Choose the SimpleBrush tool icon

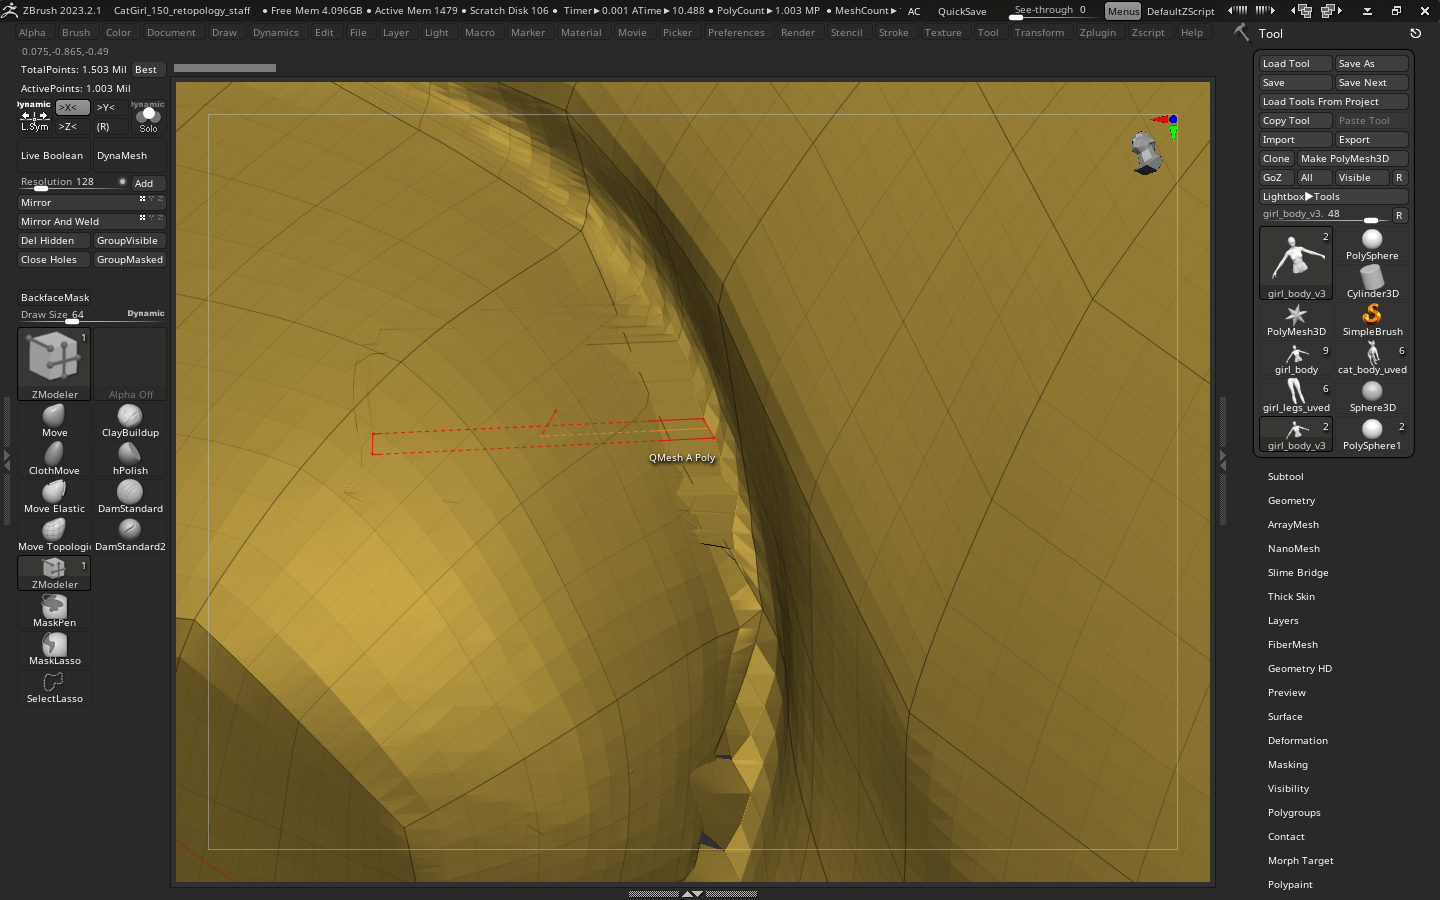pos(1372,316)
